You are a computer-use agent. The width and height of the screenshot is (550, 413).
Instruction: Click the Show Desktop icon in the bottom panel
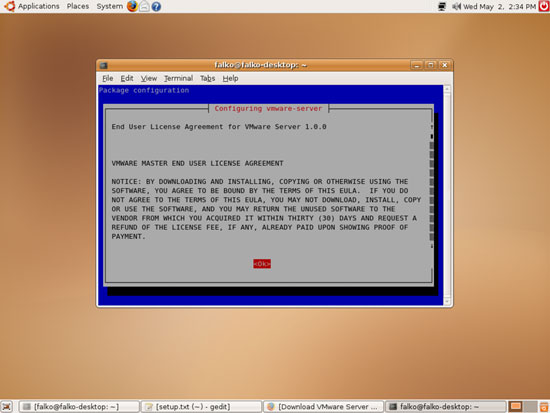coord(7,407)
